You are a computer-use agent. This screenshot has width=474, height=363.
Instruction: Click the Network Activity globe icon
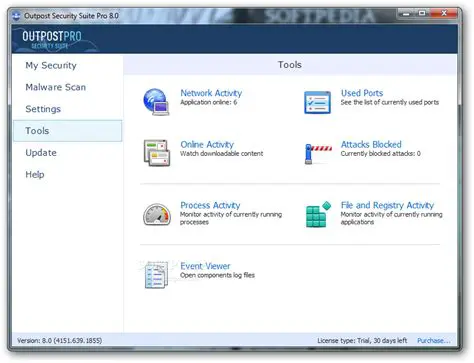(x=156, y=102)
